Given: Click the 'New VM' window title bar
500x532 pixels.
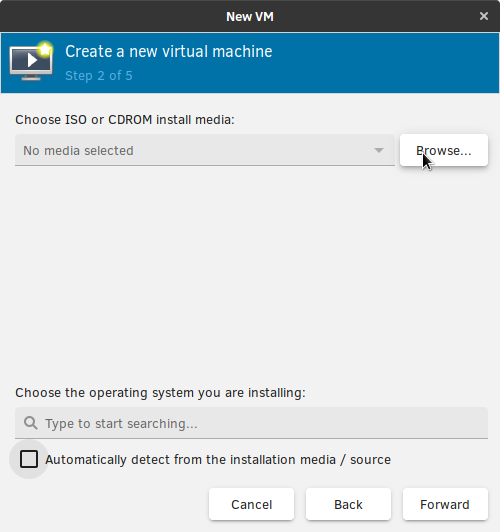Looking at the screenshot, I should (250, 16).
